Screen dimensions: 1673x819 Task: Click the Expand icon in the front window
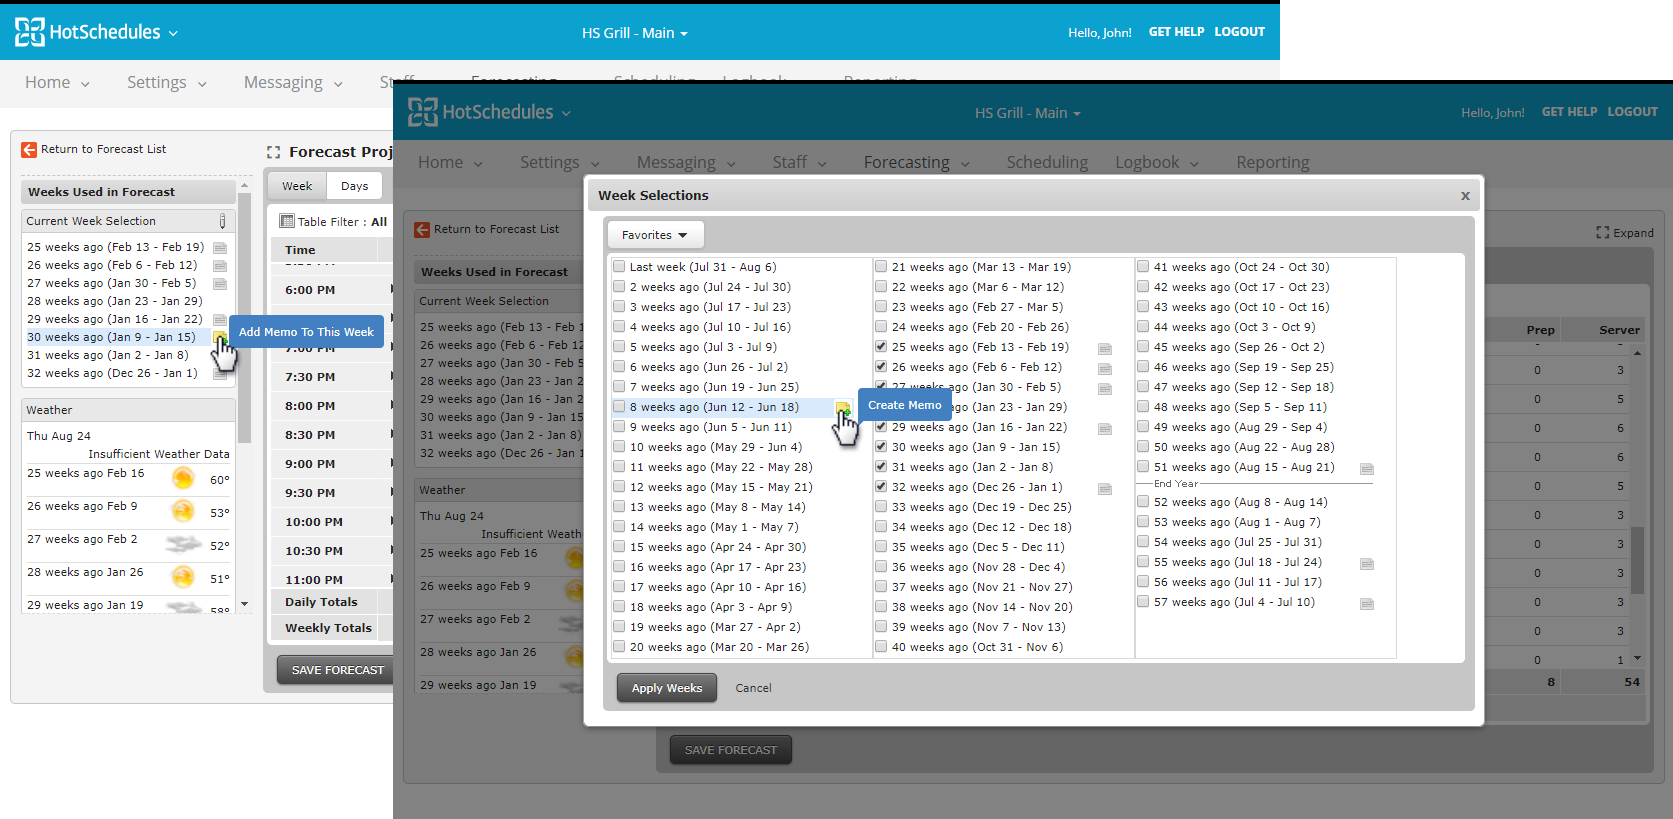pos(1602,233)
